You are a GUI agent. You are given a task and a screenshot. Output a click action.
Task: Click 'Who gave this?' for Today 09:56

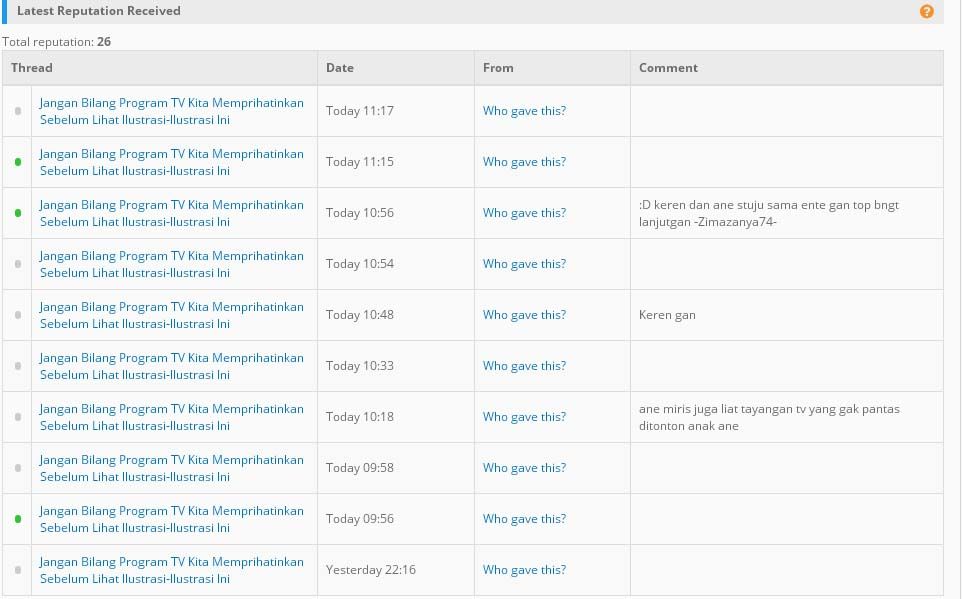pyautogui.click(x=524, y=519)
